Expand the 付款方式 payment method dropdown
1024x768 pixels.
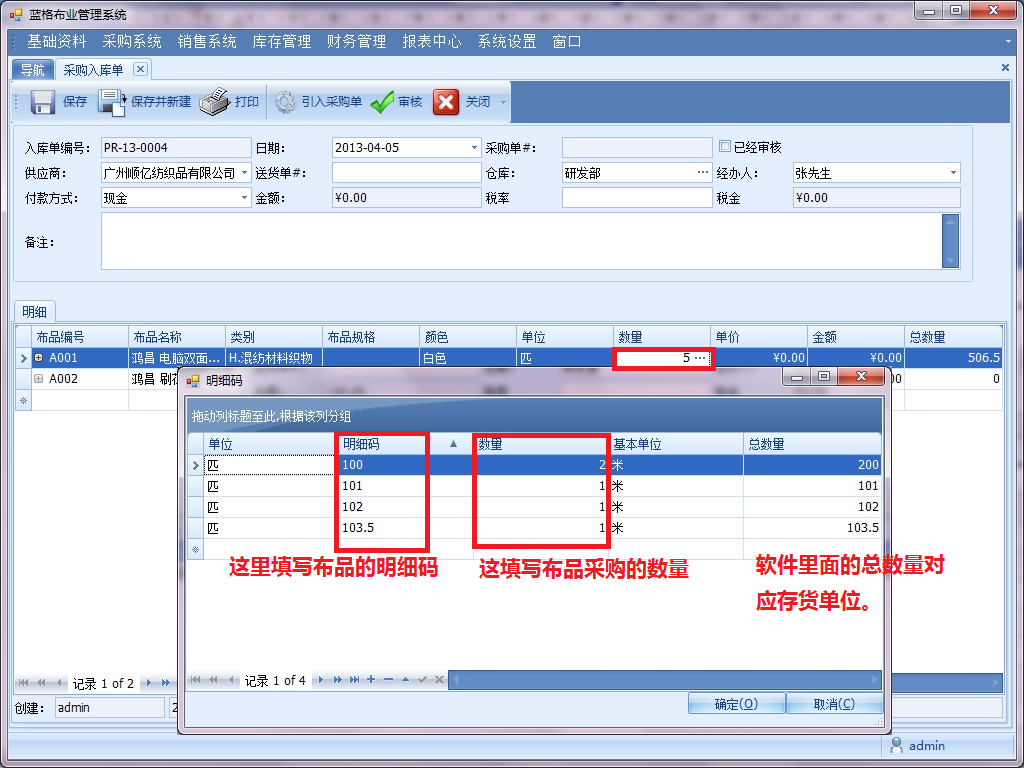pyautogui.click(x=245, y=198)
